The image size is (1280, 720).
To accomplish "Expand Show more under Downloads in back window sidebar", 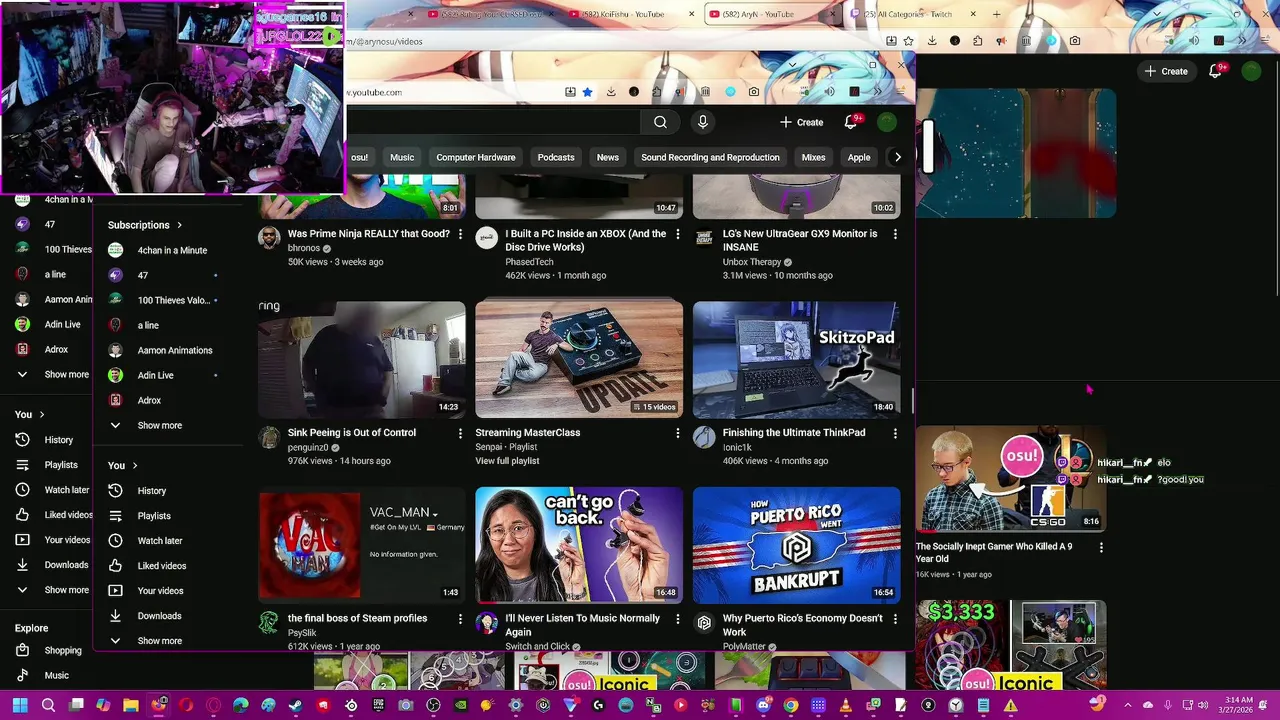I will [x=52, y=590].
